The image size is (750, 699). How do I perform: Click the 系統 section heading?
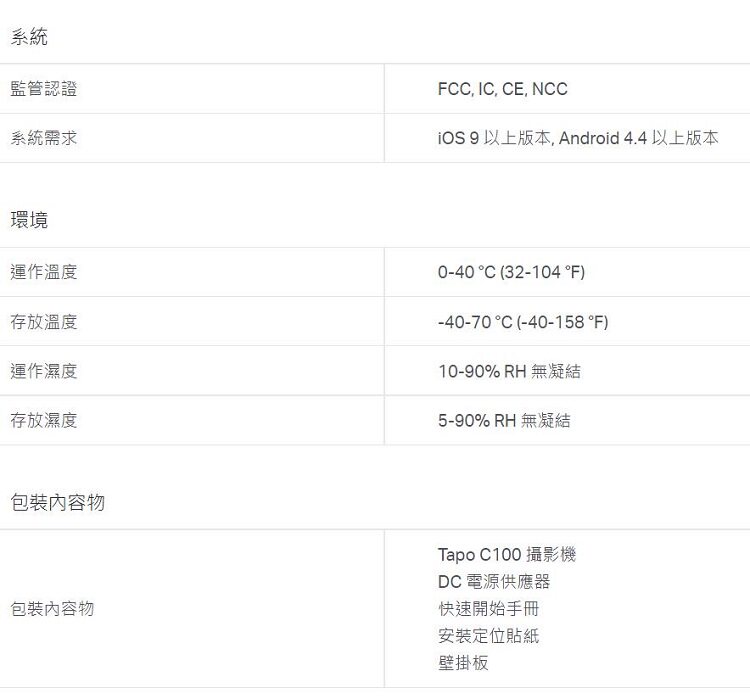[x=29, y=37]
